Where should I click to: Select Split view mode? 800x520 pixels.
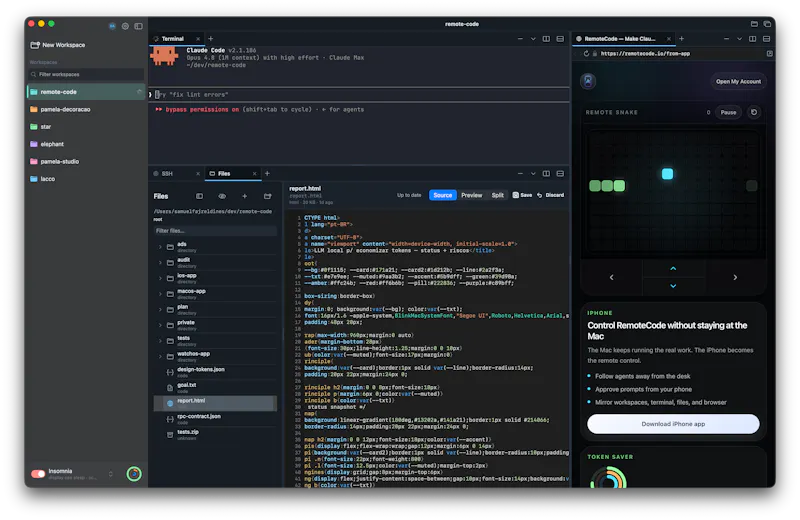[497, 195]
